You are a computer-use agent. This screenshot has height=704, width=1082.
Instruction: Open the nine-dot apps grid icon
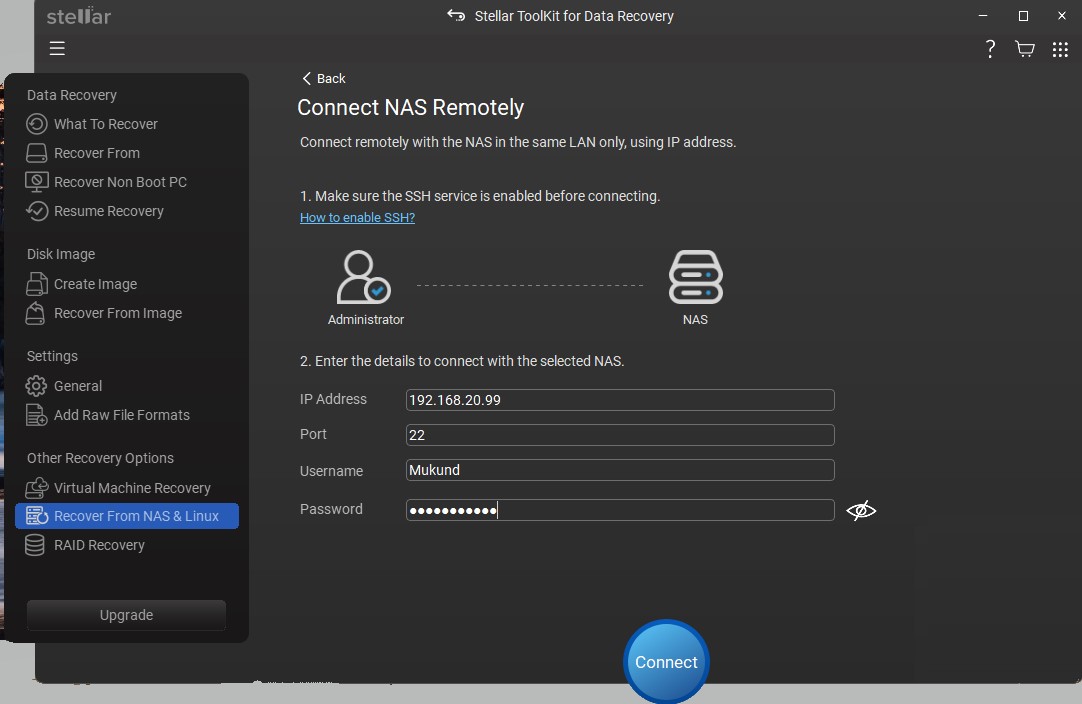pos(1060,49)
